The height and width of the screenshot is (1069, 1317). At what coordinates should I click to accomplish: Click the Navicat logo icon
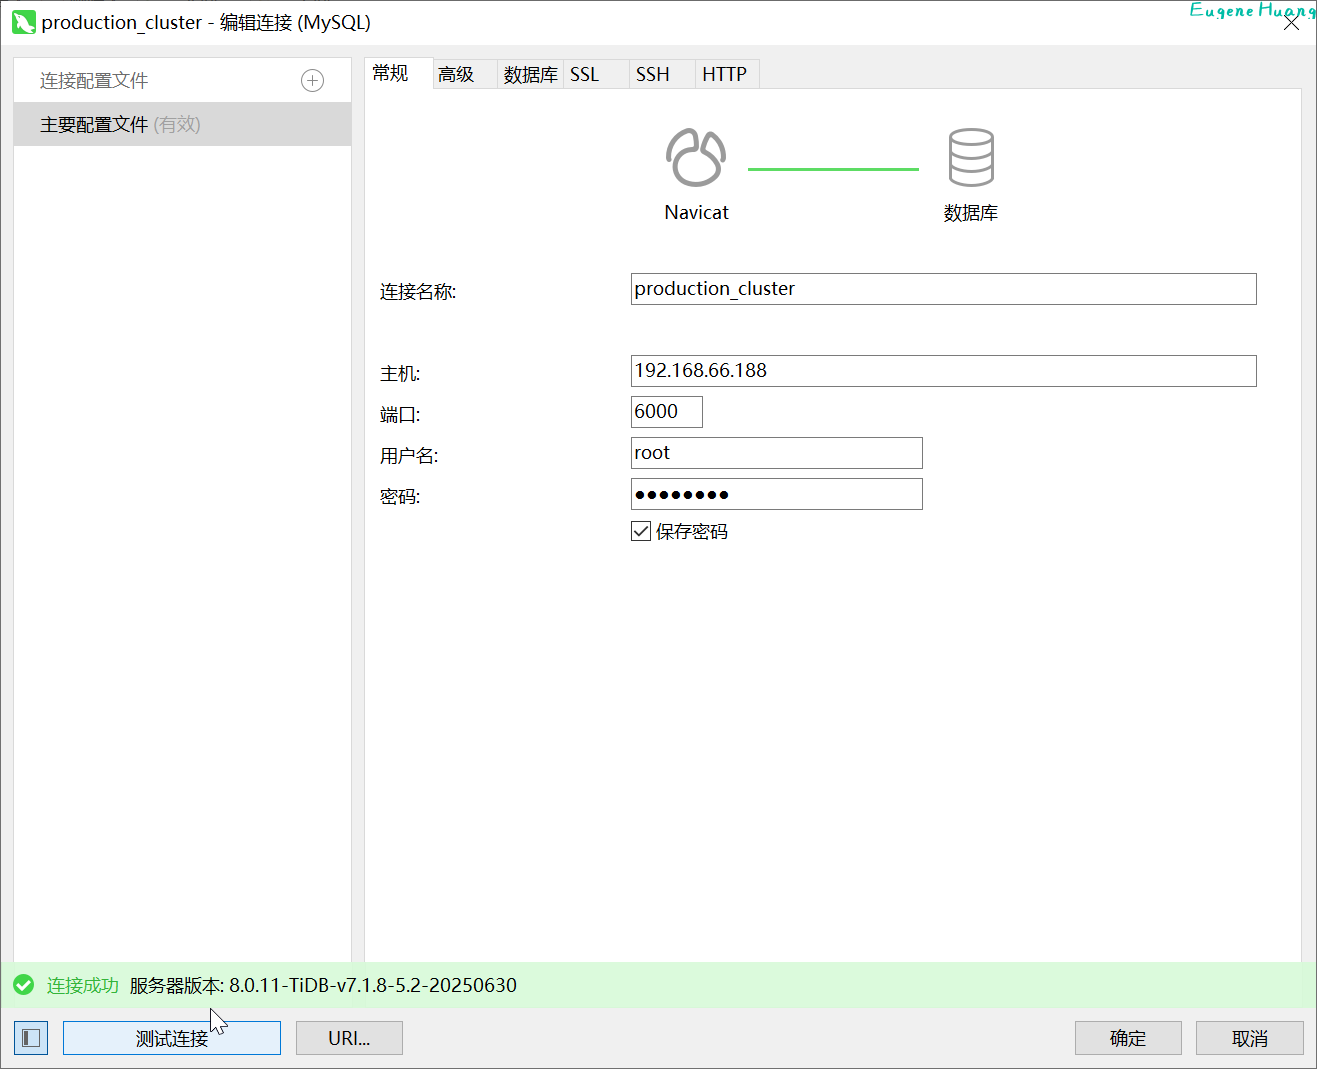696,158
